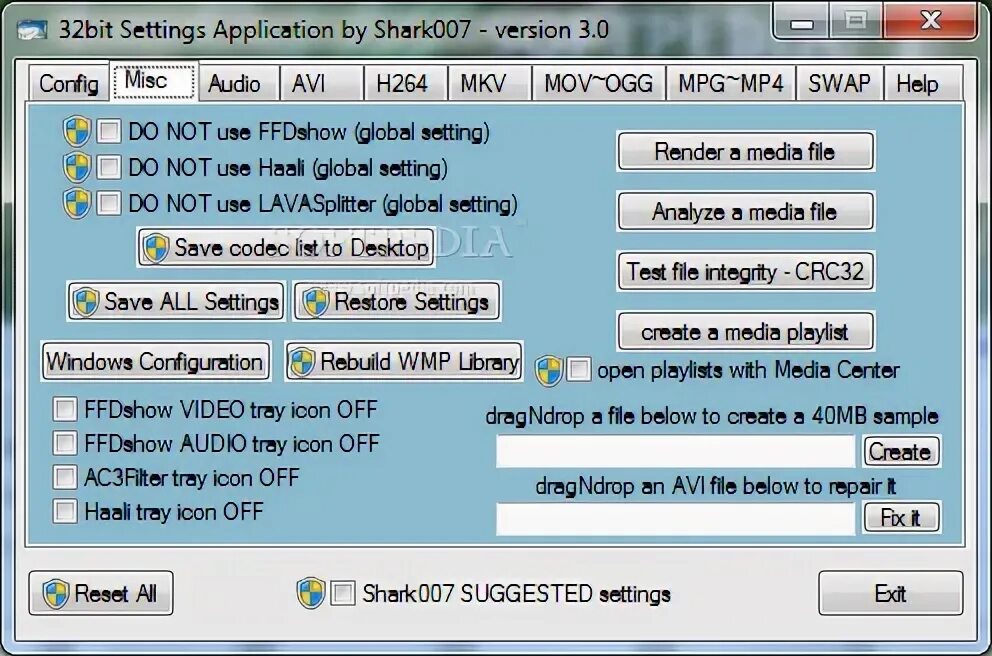This screenshot has height=656, width=992.
Task: Select the SWAP tab
Action: coord(839,84)
